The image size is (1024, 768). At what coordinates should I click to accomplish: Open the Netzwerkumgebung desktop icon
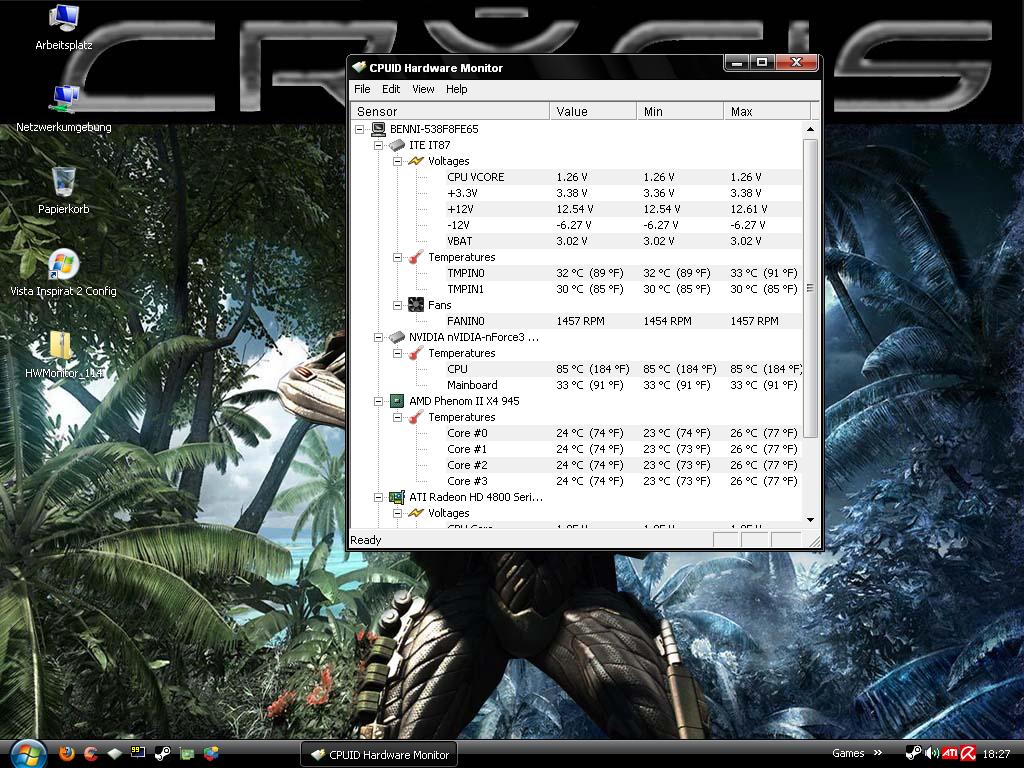63,108
